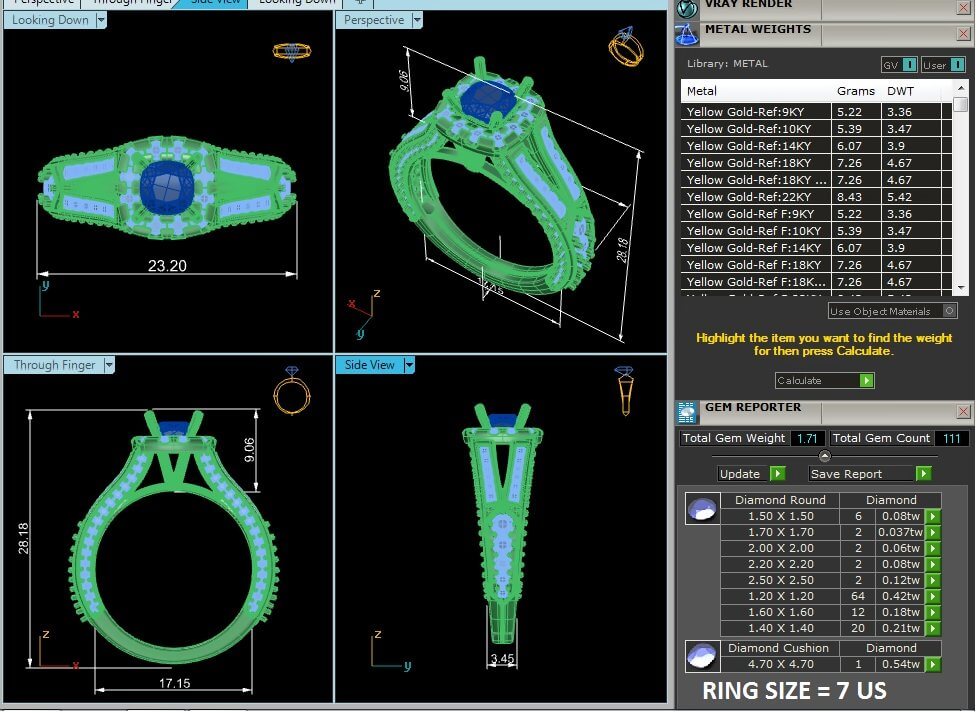Click green arrow beside 1.50 X 1.50 row
The height and width of the screenshot is (713, 977).
(x=933, y=517)
